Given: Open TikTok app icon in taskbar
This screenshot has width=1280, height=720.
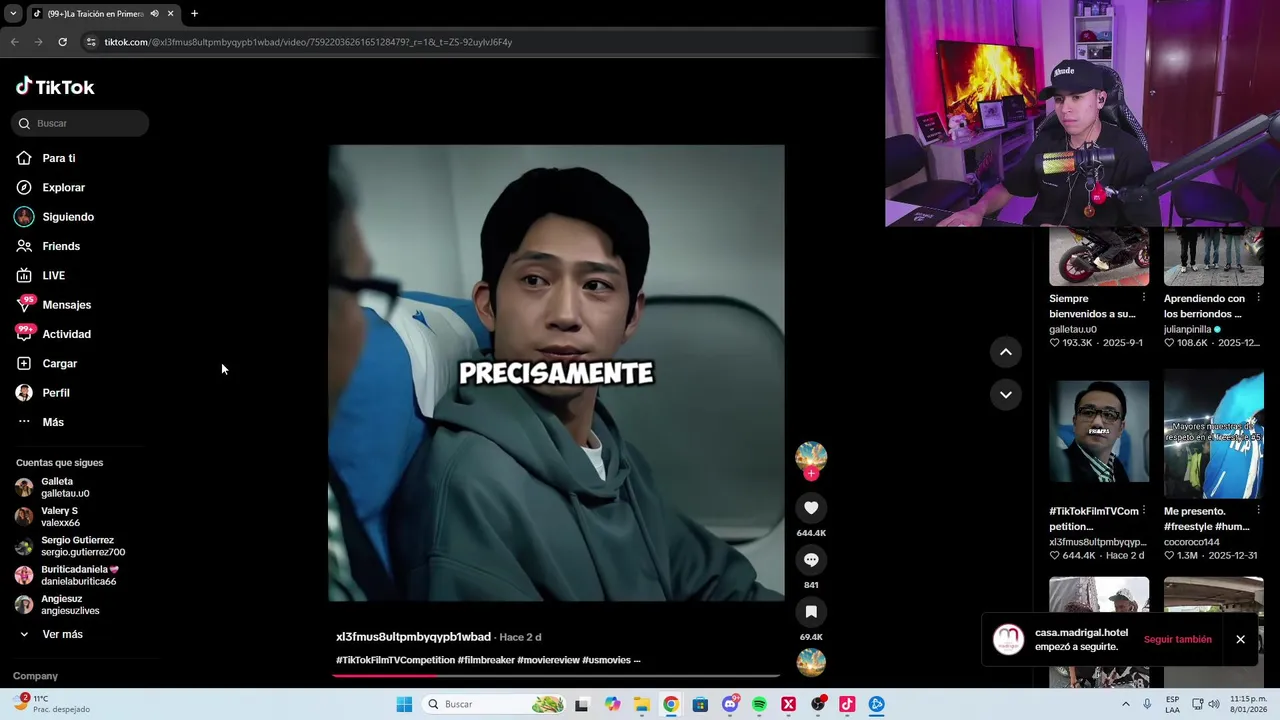Looking at the screenshot, I should point(847,704).
